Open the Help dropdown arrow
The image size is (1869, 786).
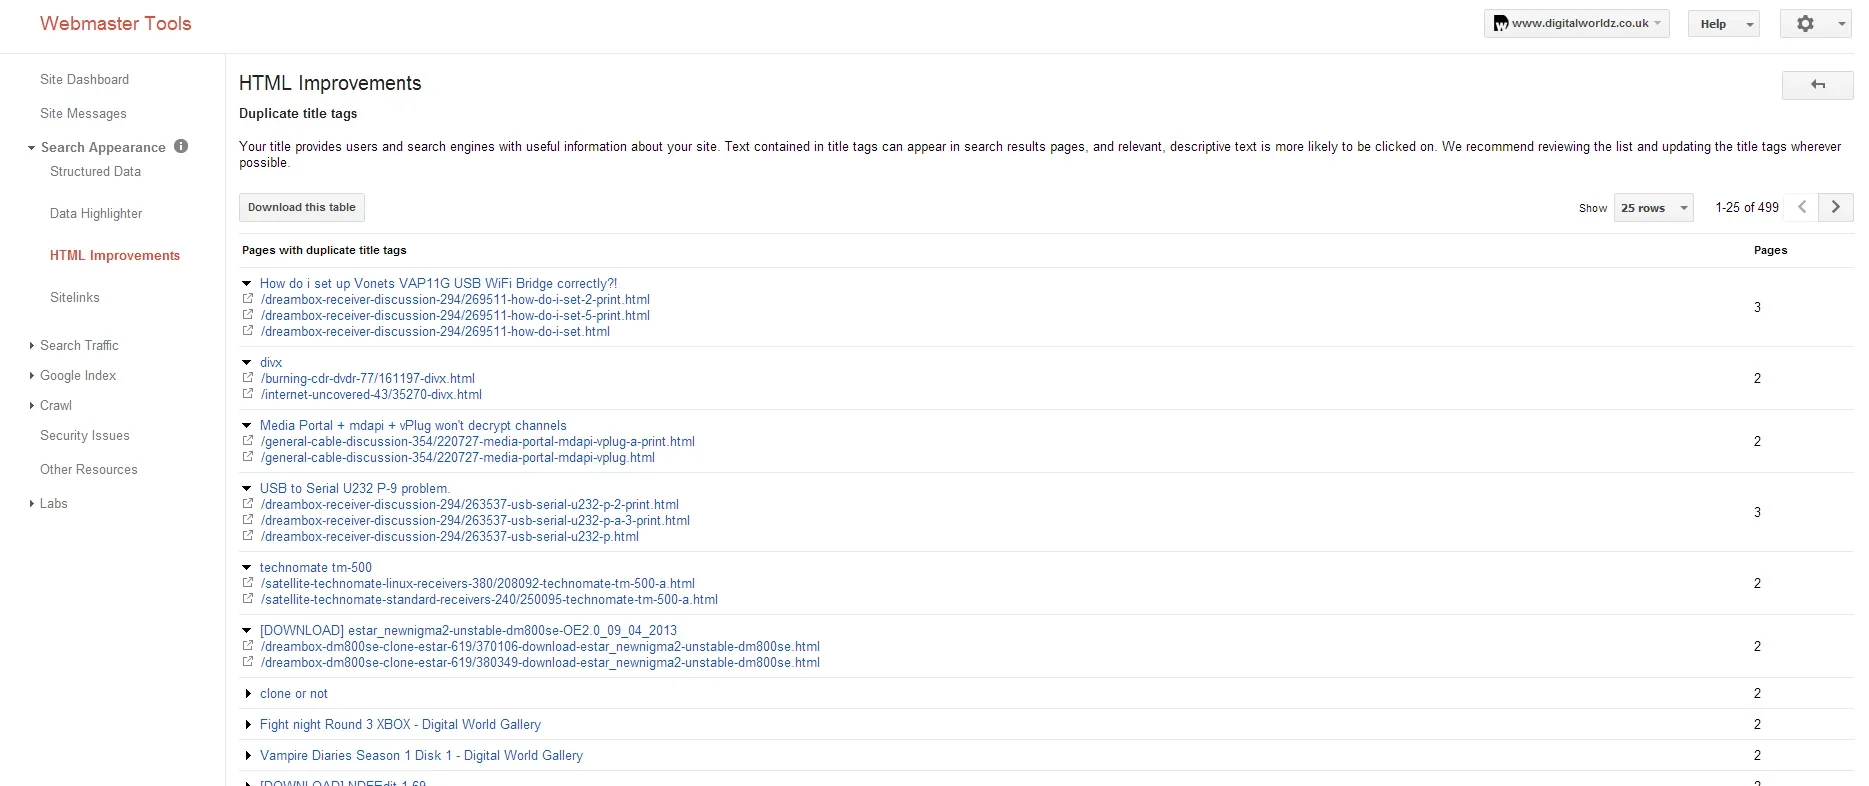click(x=1749, y=24)
